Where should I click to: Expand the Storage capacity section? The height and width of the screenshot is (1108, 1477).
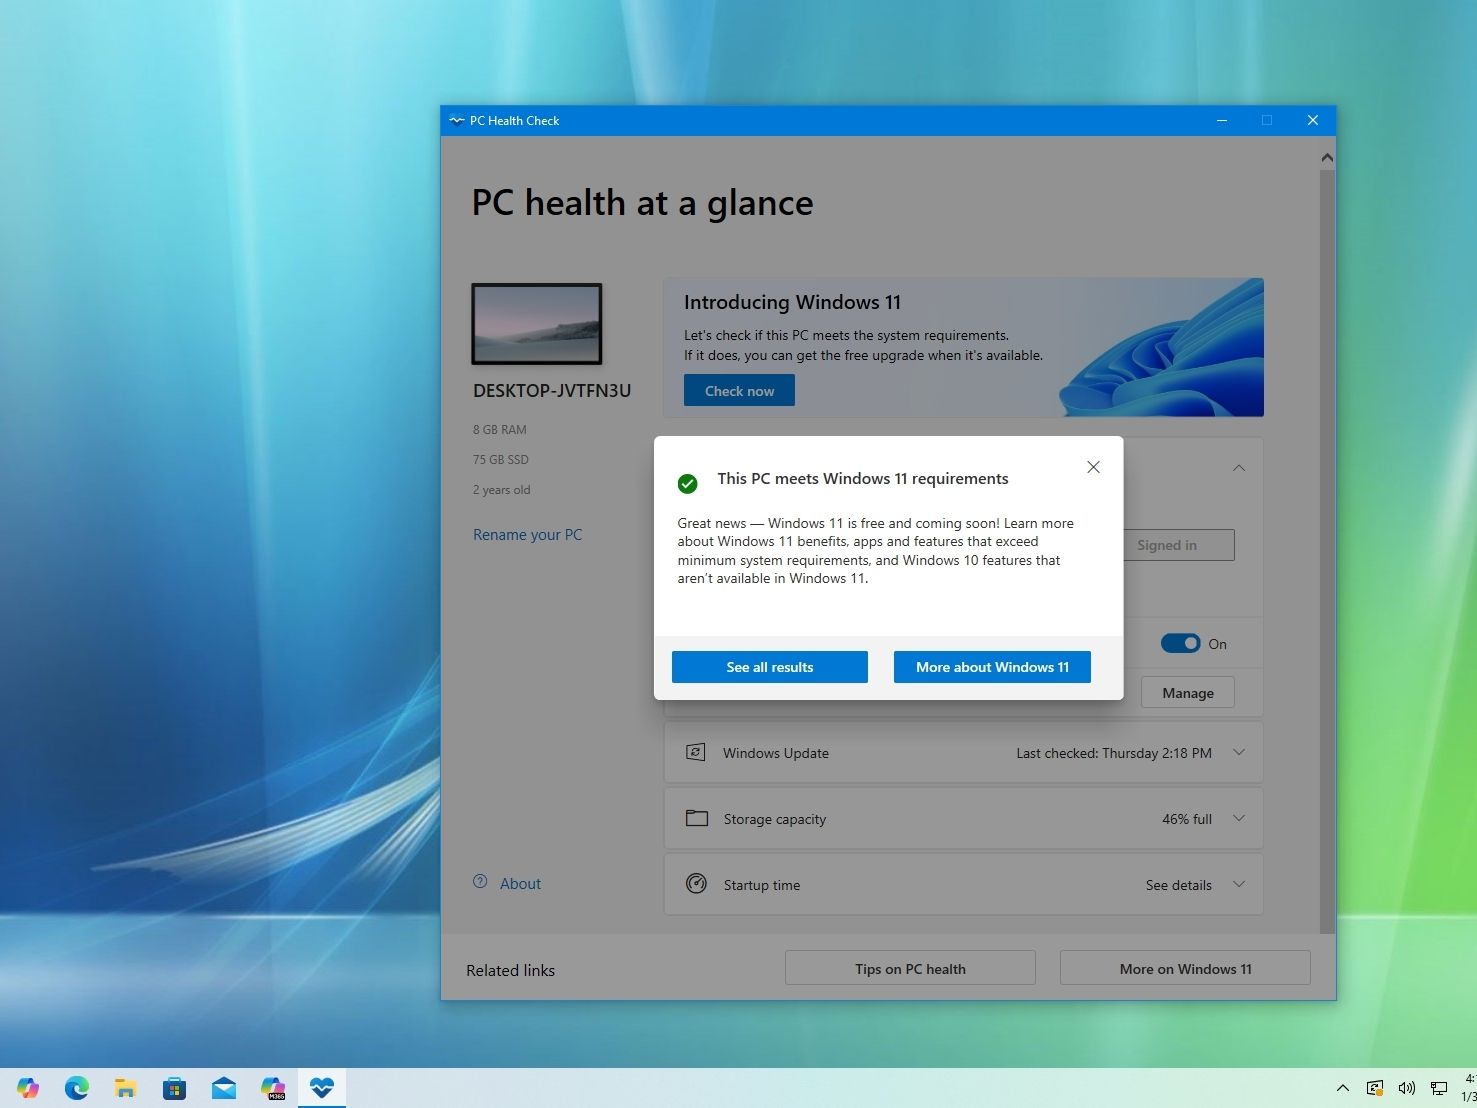(1239, 818)
